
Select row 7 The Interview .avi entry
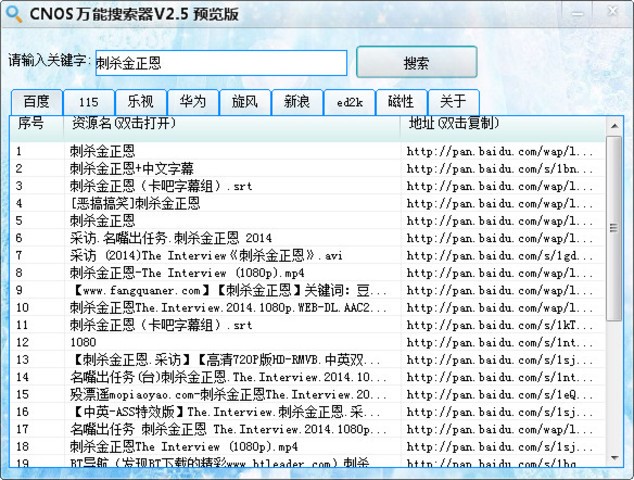206,256
